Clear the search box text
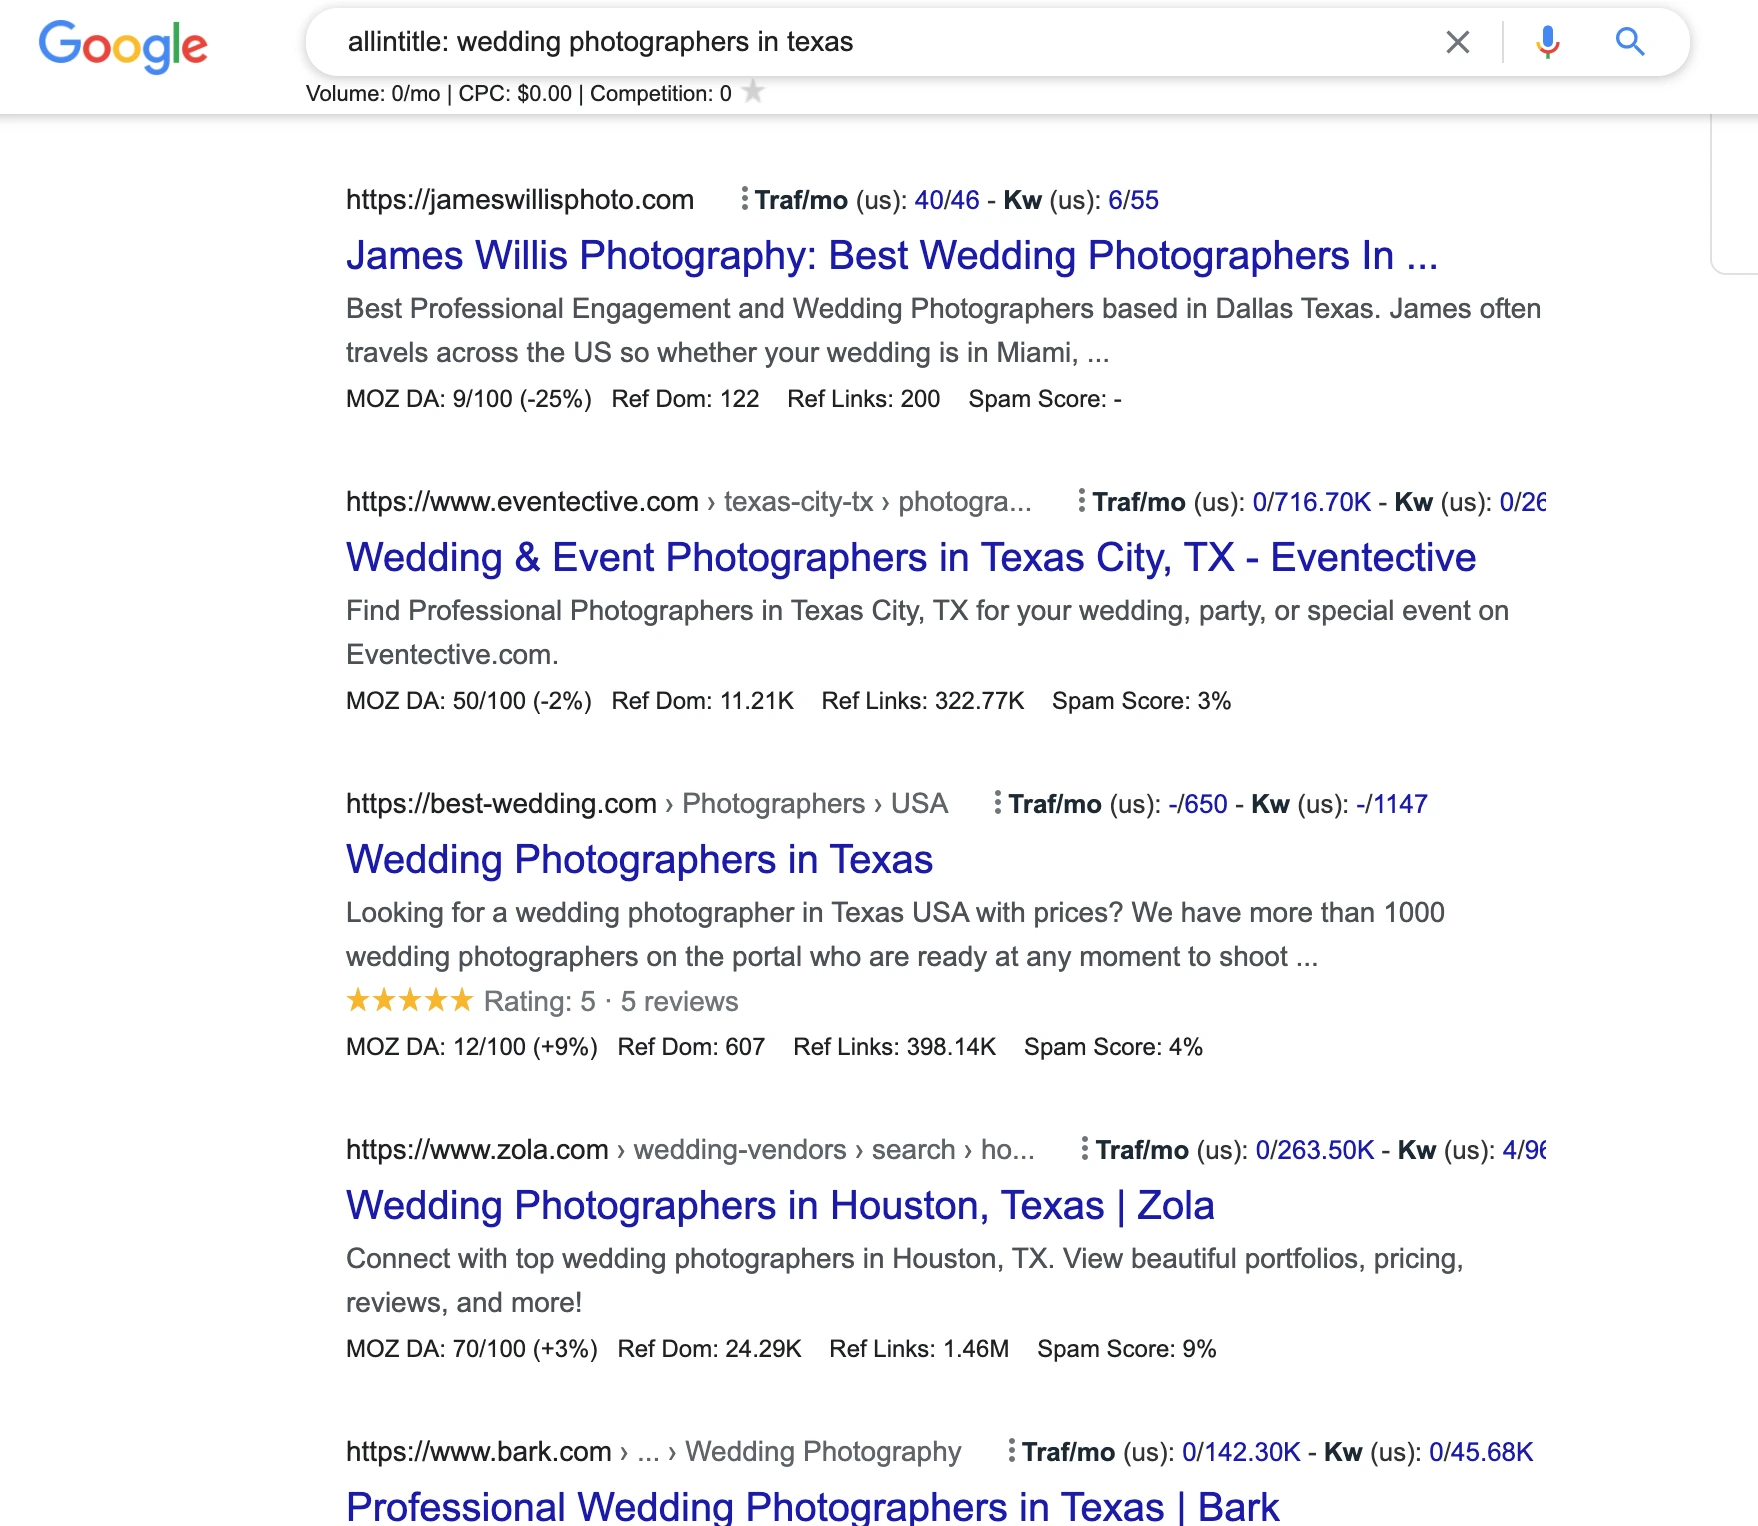This screenshot has width=1758, height=1526. [1458, 42]
